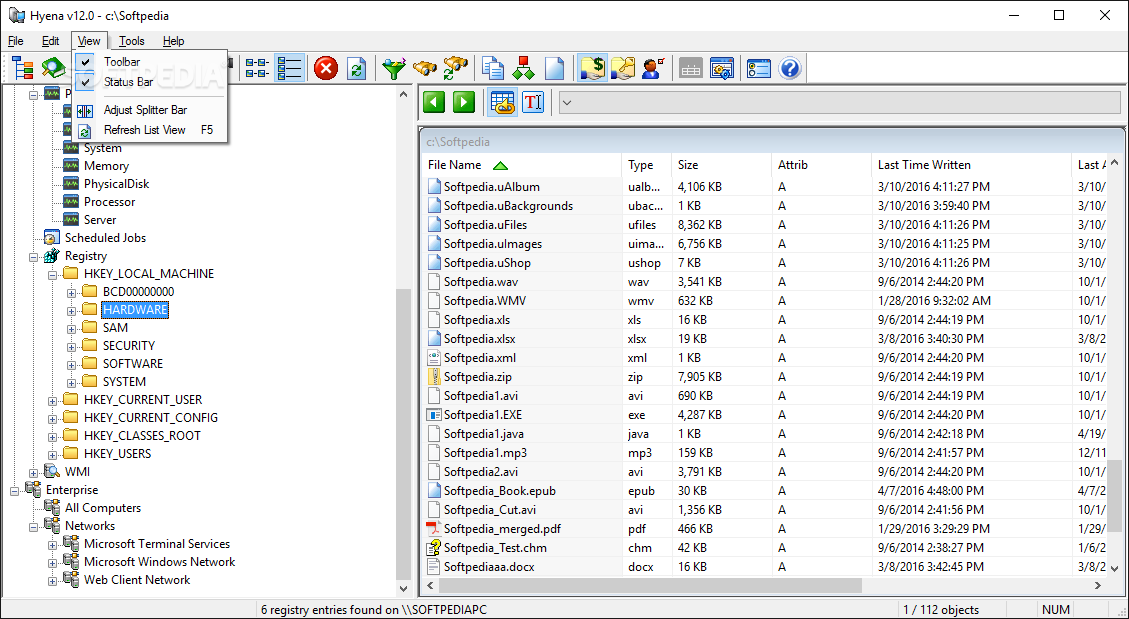The width and height of the screenshot is (1129, 619).
Task: Click the blank page icon
Action: coord(554,68)
